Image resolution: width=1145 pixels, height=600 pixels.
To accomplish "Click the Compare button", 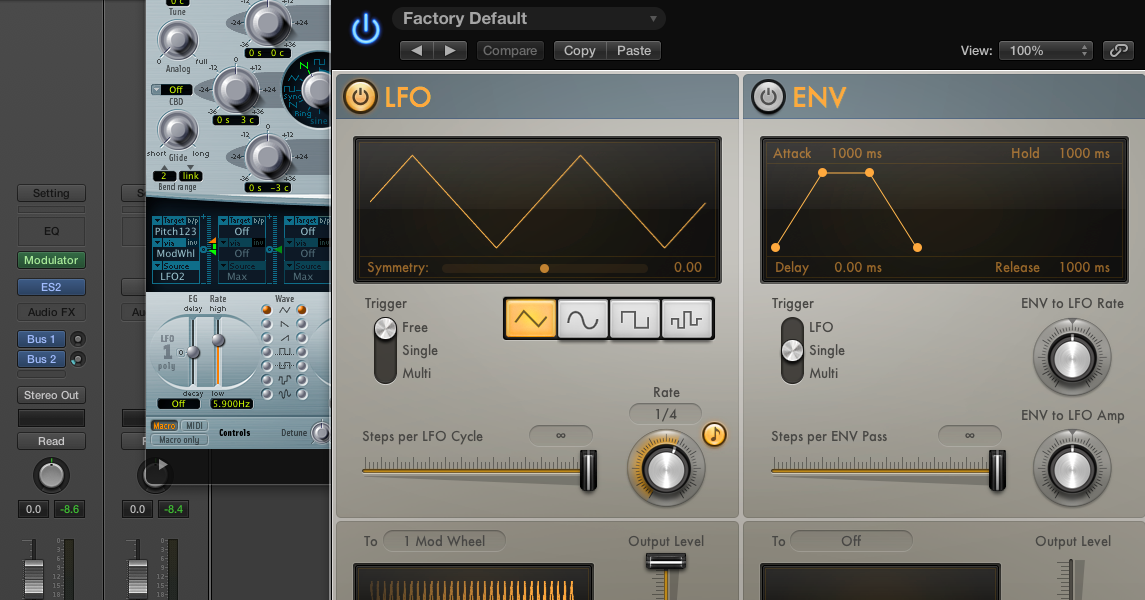I will click(x=510, y=49).
